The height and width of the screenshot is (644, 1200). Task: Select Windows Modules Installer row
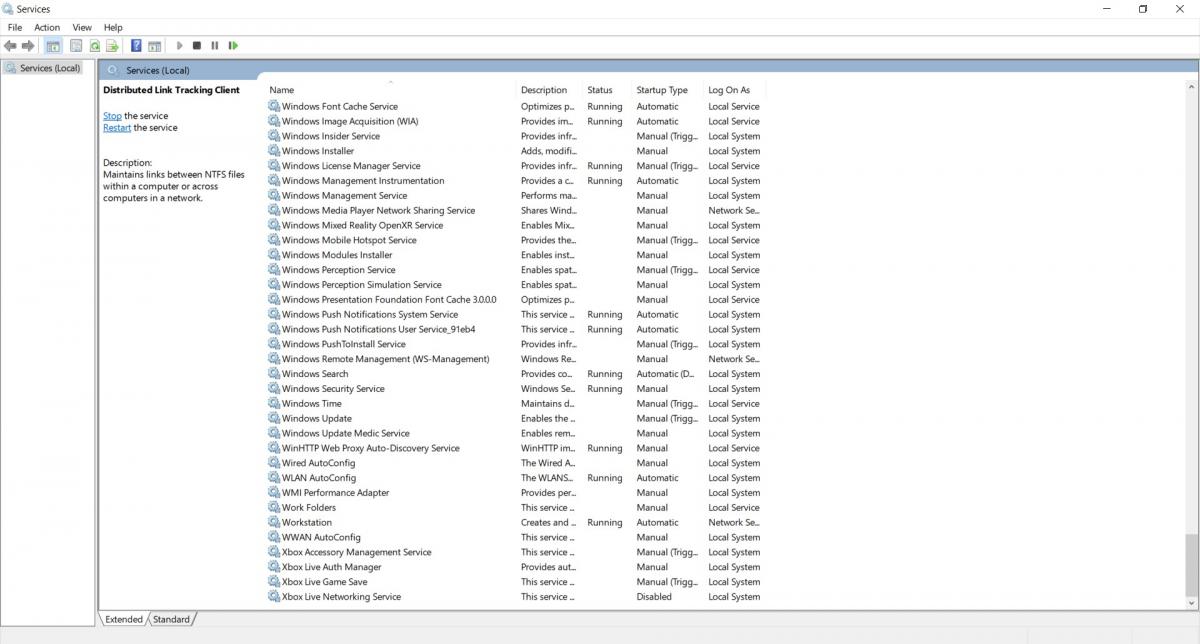click(515, 255)
